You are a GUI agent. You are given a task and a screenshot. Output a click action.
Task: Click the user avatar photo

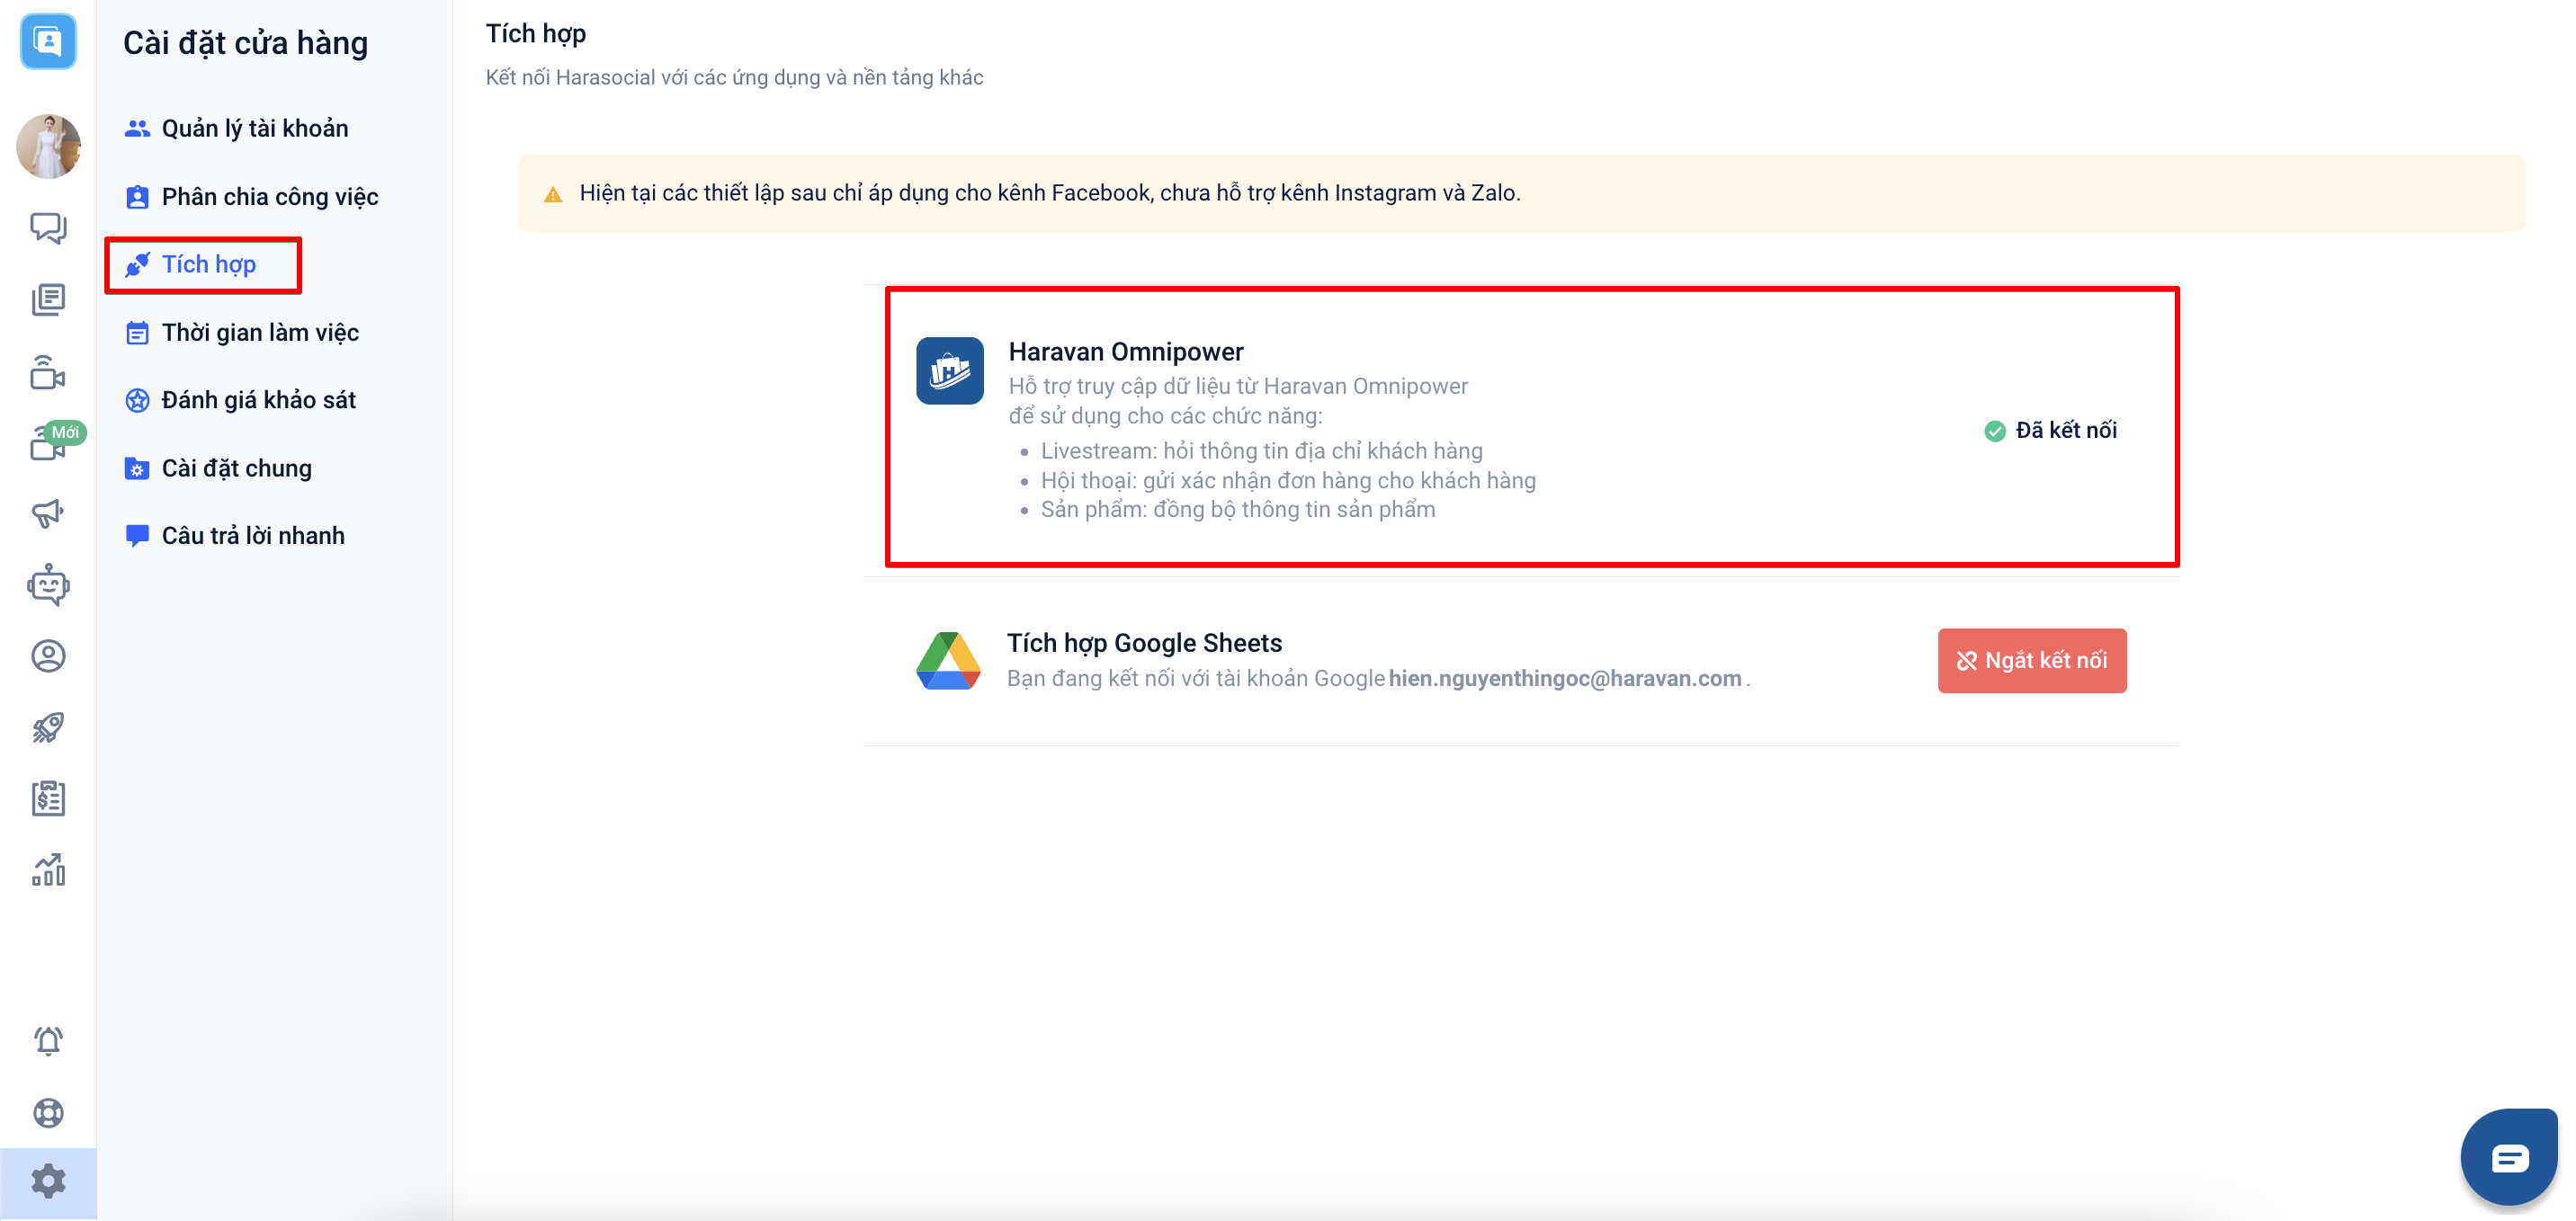[x=48, y=146]
